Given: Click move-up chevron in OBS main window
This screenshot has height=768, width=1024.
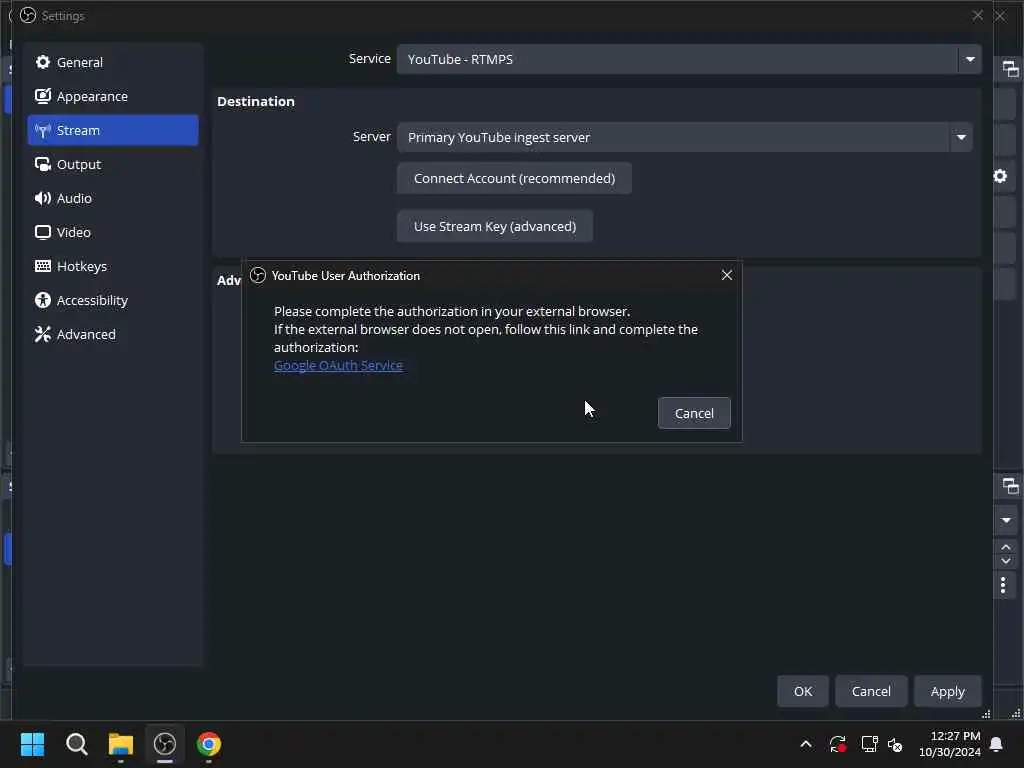Looking at the screenshot, I should coord(1006,547).
